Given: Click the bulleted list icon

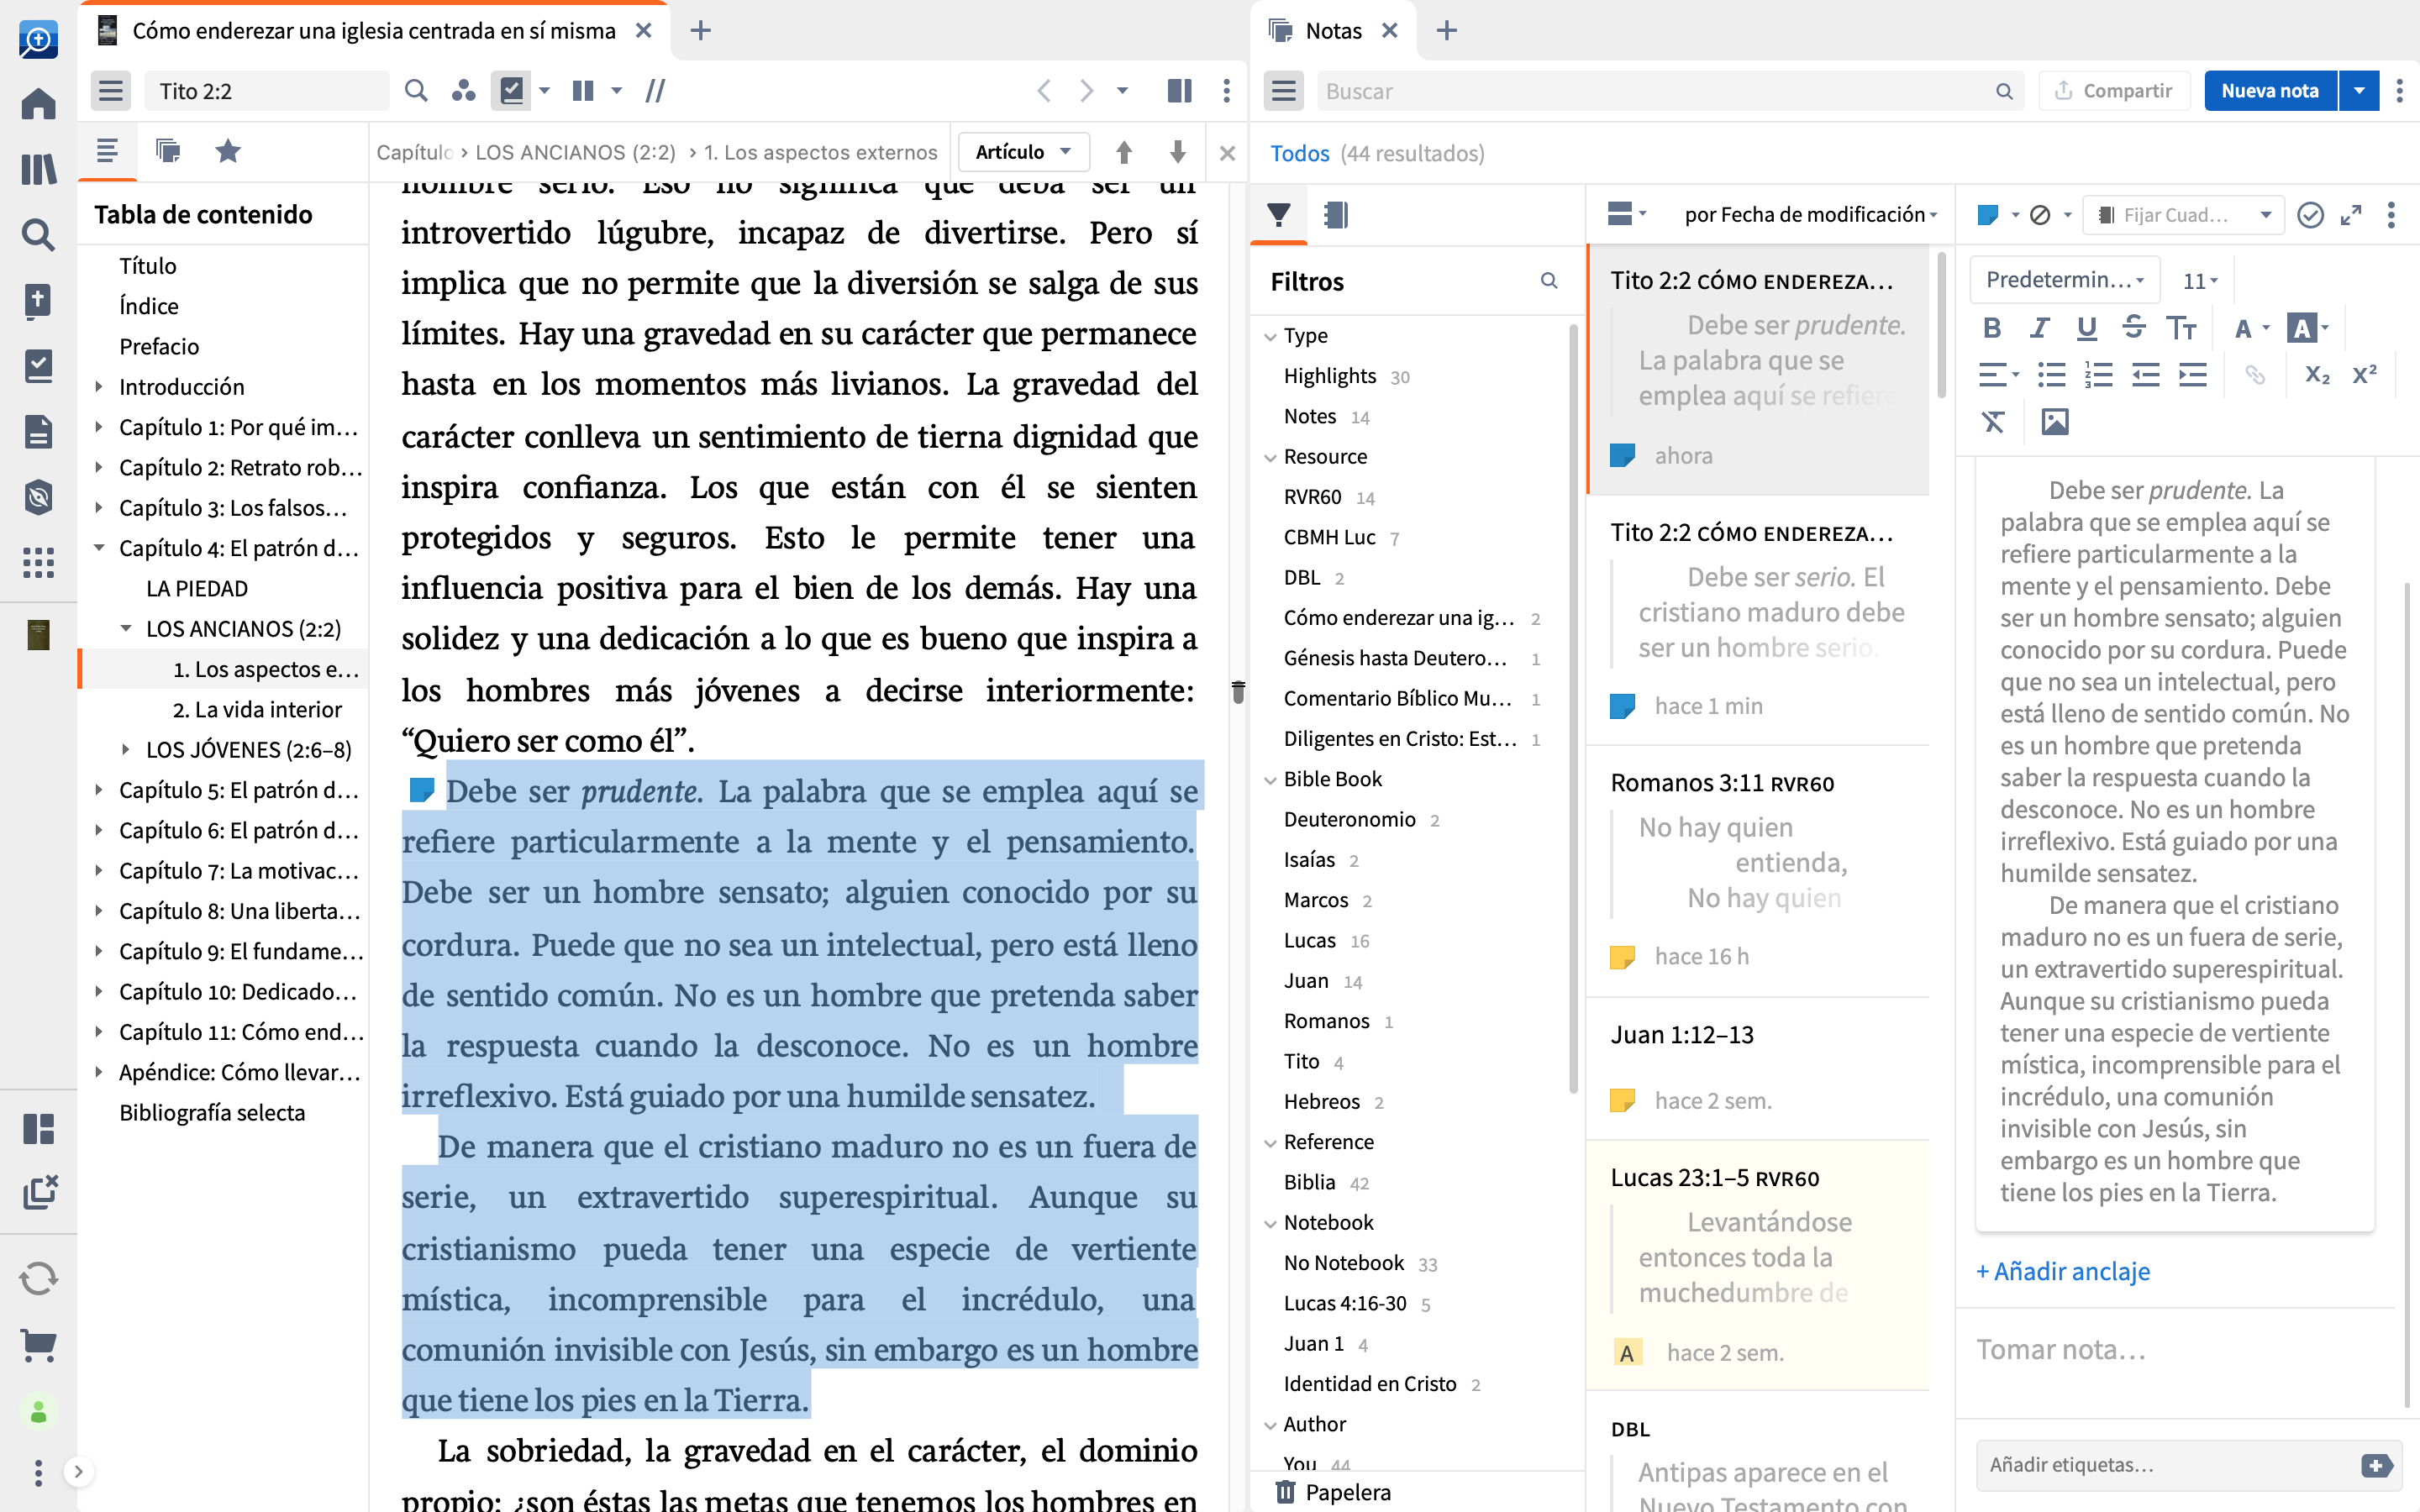Looking at the screenshot, I should coord(2051,375).
